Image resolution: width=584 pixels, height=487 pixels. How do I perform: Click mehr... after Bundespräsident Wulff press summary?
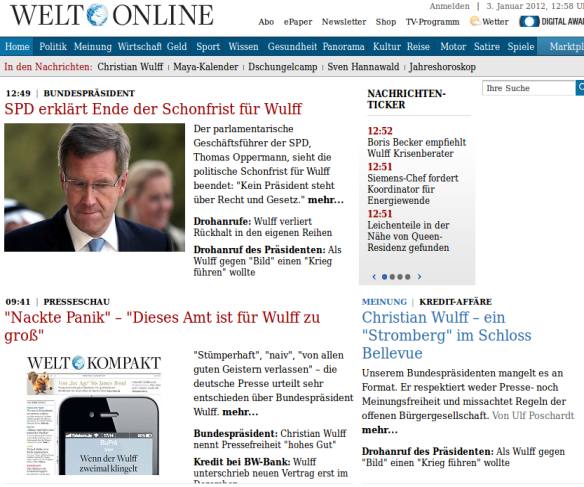point(240,412)
